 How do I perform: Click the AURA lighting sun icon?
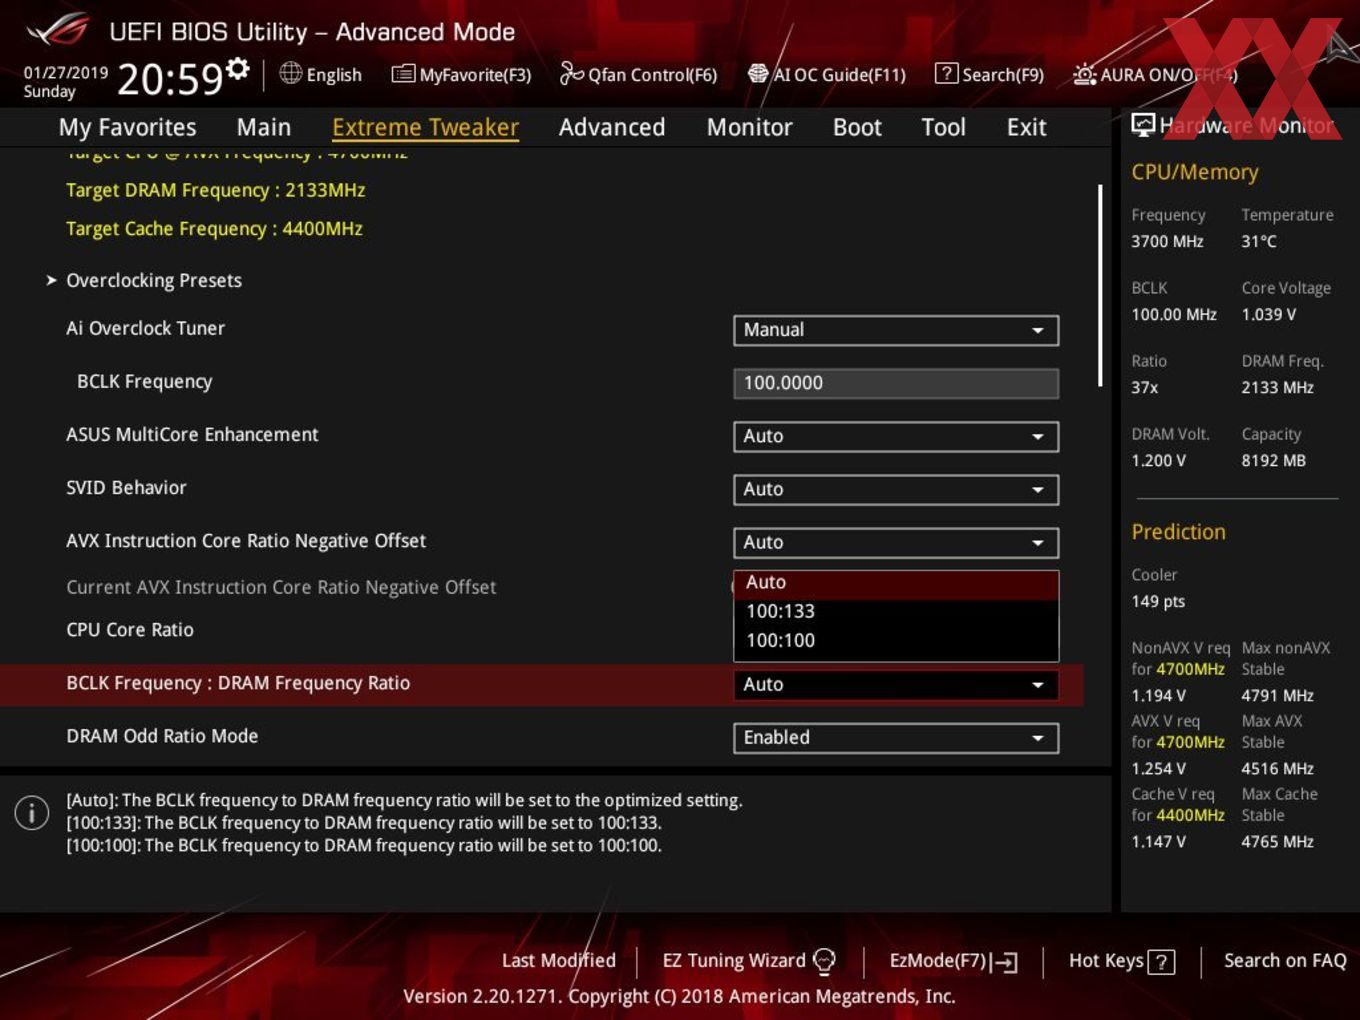pyautogui.click(x=1084, y=74)
